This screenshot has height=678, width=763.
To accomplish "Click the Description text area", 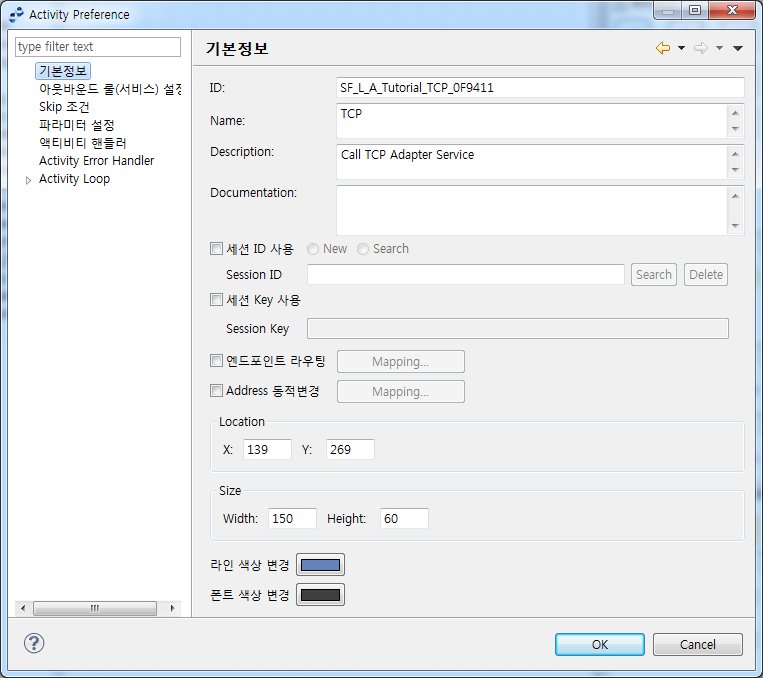I will [532, 162].
